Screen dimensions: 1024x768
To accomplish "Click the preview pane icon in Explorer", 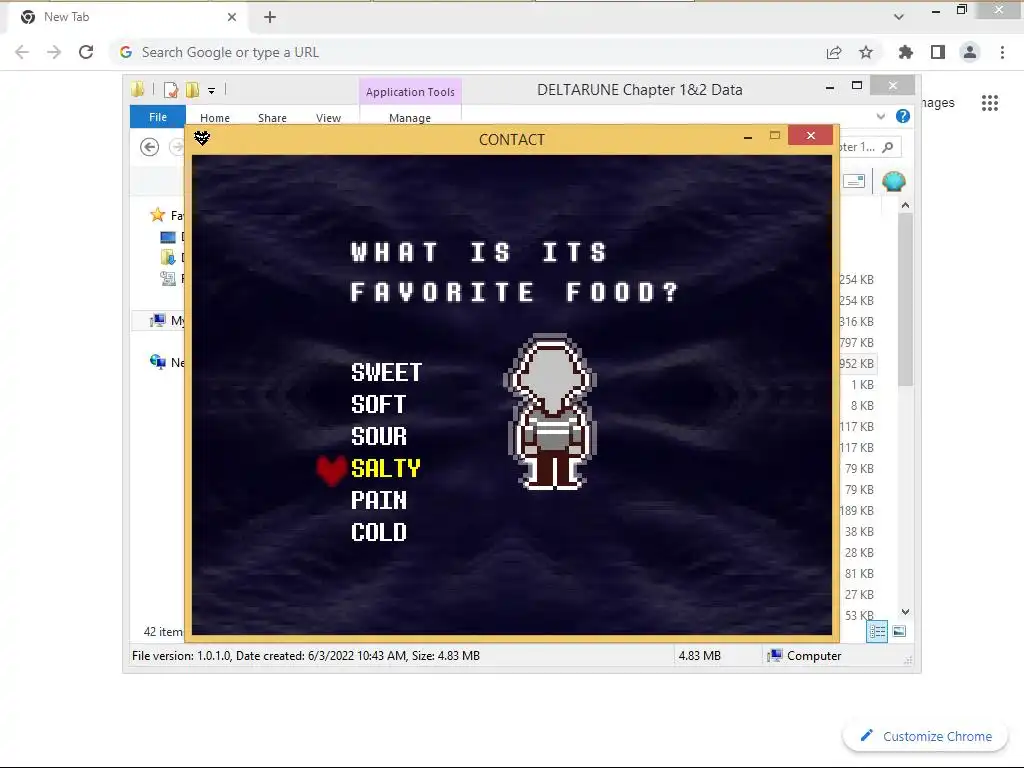I will click(854, 181).
